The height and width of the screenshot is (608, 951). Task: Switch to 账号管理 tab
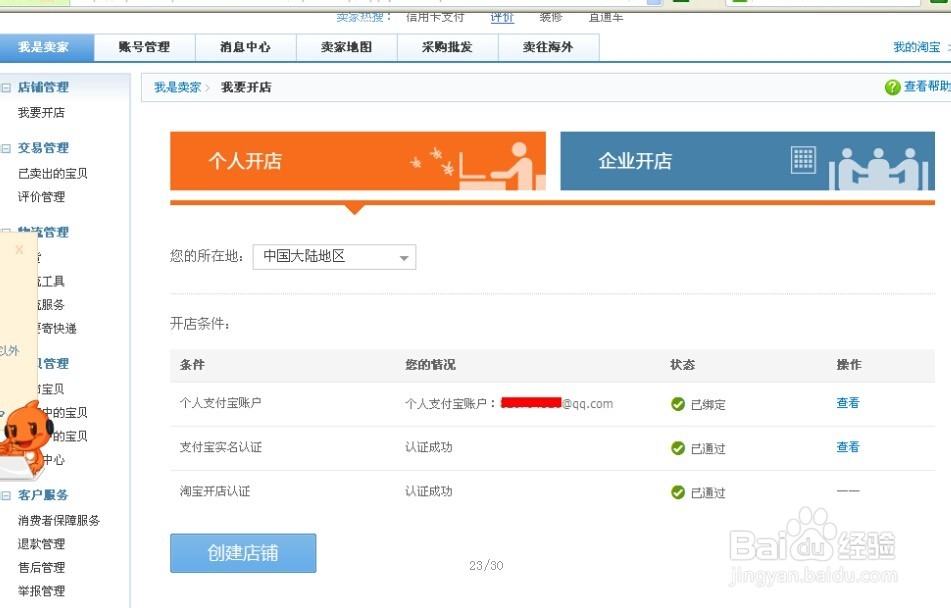144,47
